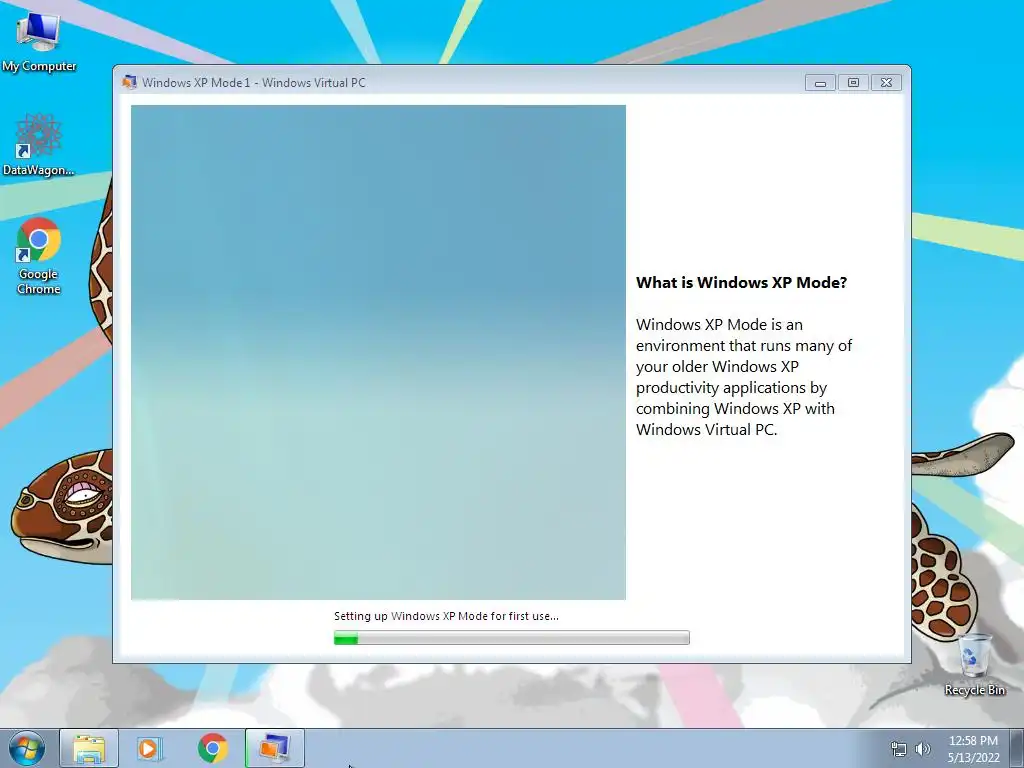The width and height of the screenshot is (1024, 768).
Task: Open Google Chrome from the taskbar
Action: pos(212,748)
